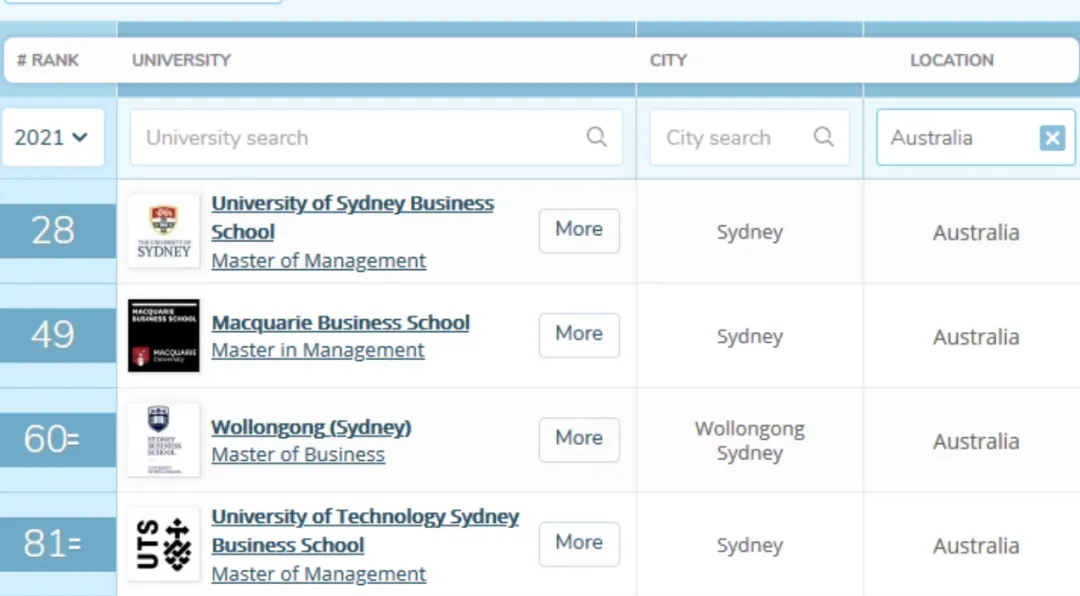Open the Master in Management program link
This screenshot has width=1080, height=596.
click(318, 350)
